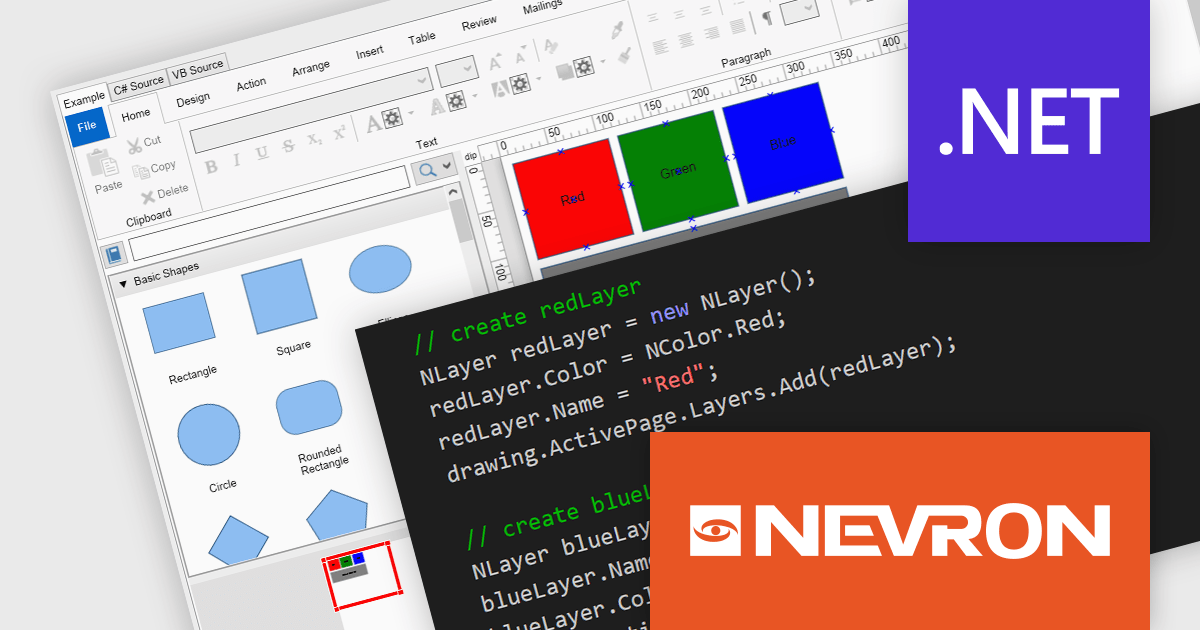
Task: Toggle paragraph marks pilcrow button
Action: pos(767,18)
